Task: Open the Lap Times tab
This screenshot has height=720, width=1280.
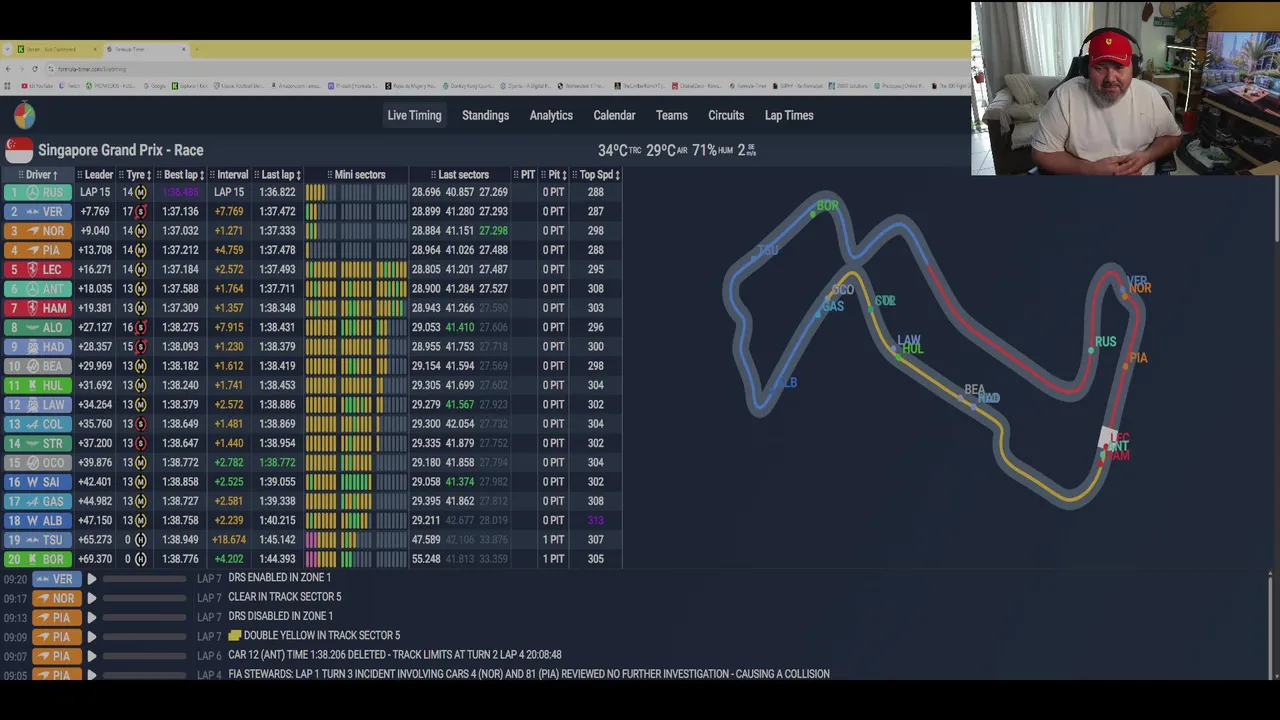Action: pos(789,115)
